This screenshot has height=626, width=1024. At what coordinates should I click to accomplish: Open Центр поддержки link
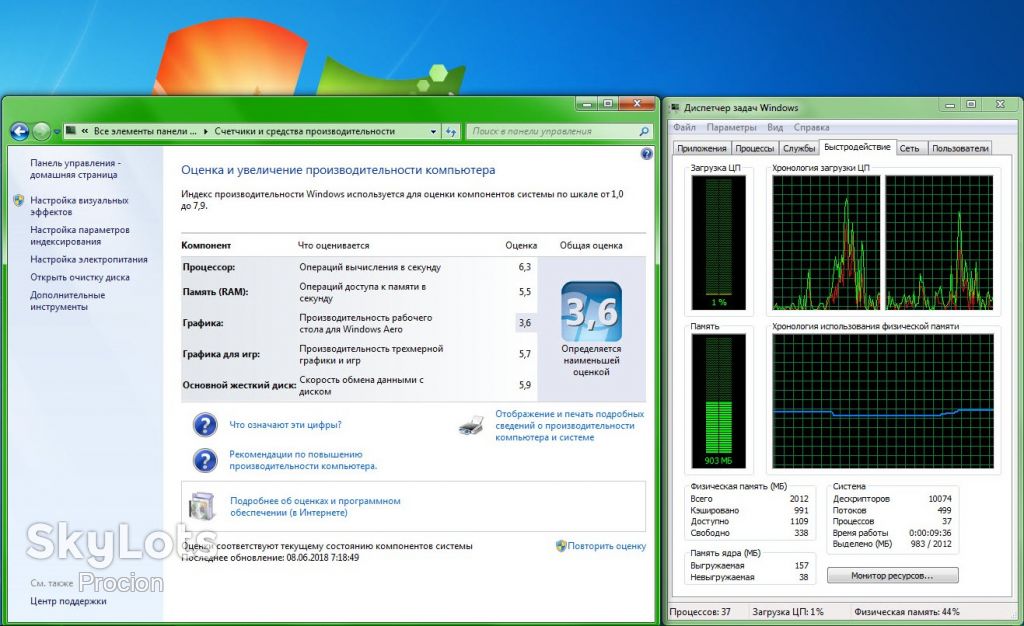coord(68,601)
